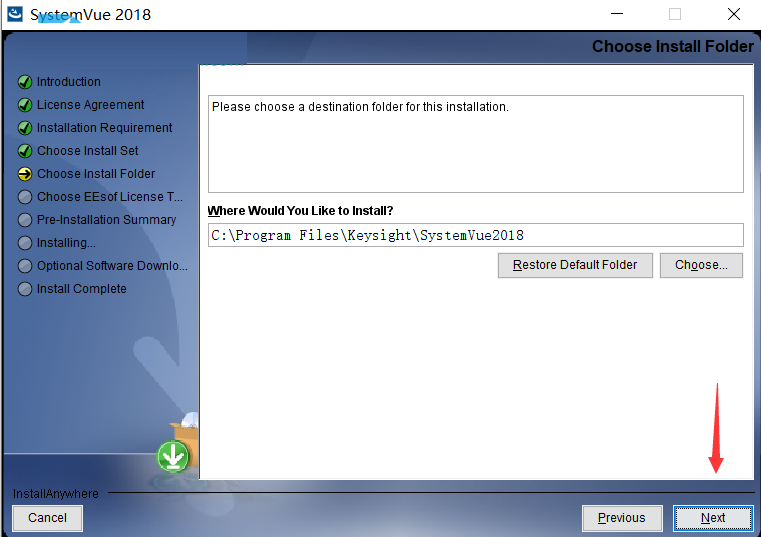This screenshot has width=761, height=537.
Task: Click the checkmark icon next to License Agreement
Action: tap(25, 105)
